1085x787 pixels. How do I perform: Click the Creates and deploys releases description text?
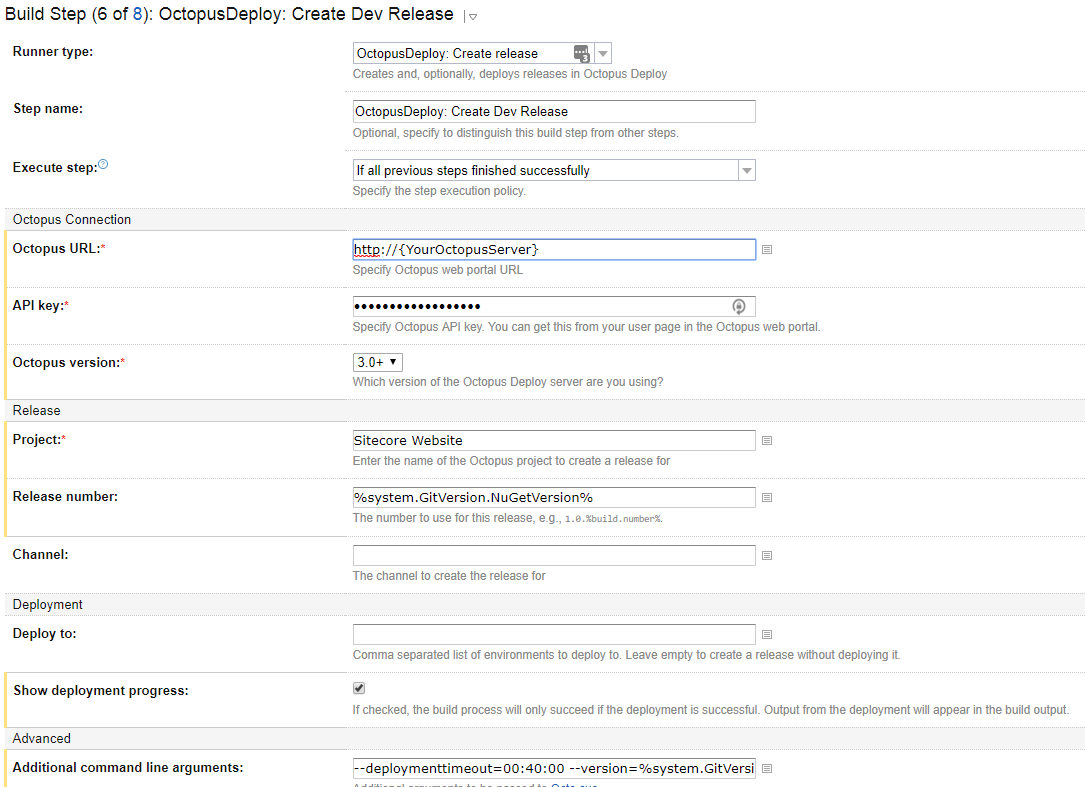[510, 74]
